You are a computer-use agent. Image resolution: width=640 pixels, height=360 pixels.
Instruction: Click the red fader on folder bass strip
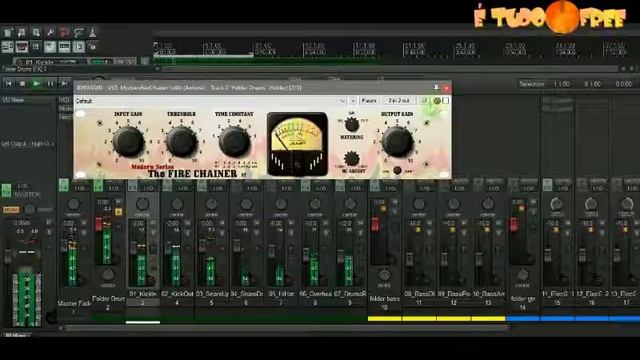[375, 224]
